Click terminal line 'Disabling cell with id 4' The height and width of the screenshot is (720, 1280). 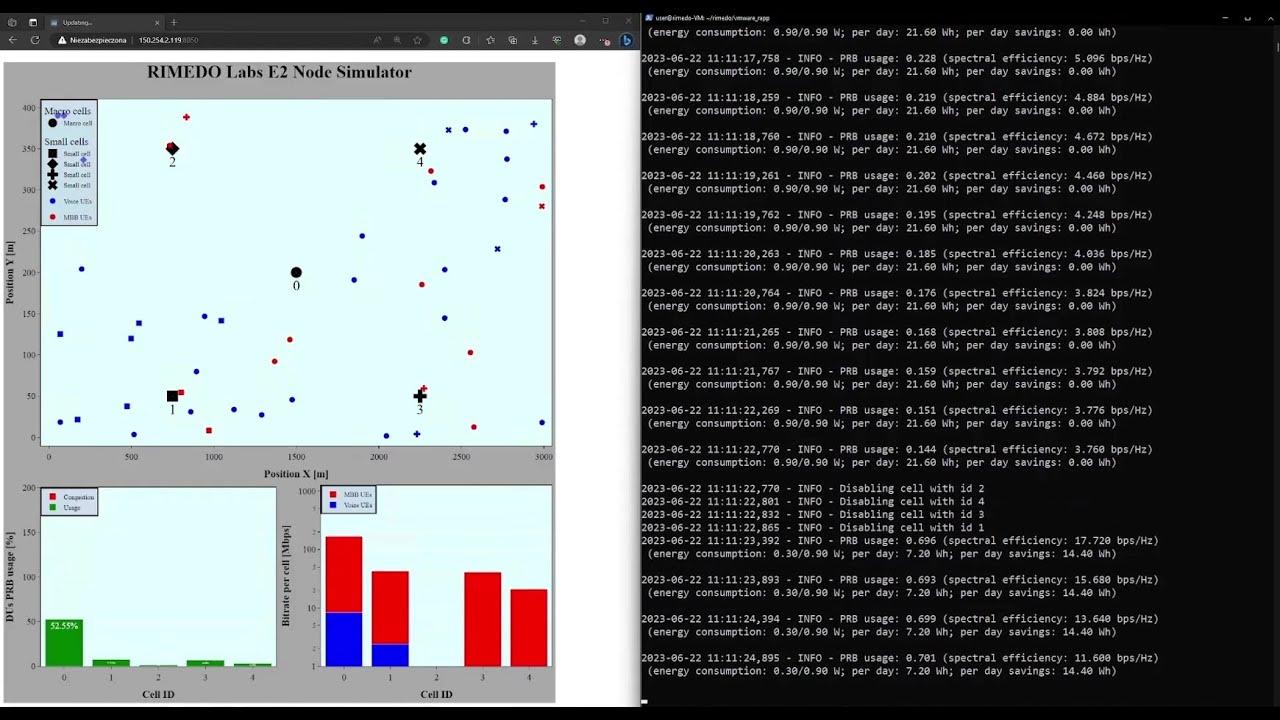[x=812, y=501]
